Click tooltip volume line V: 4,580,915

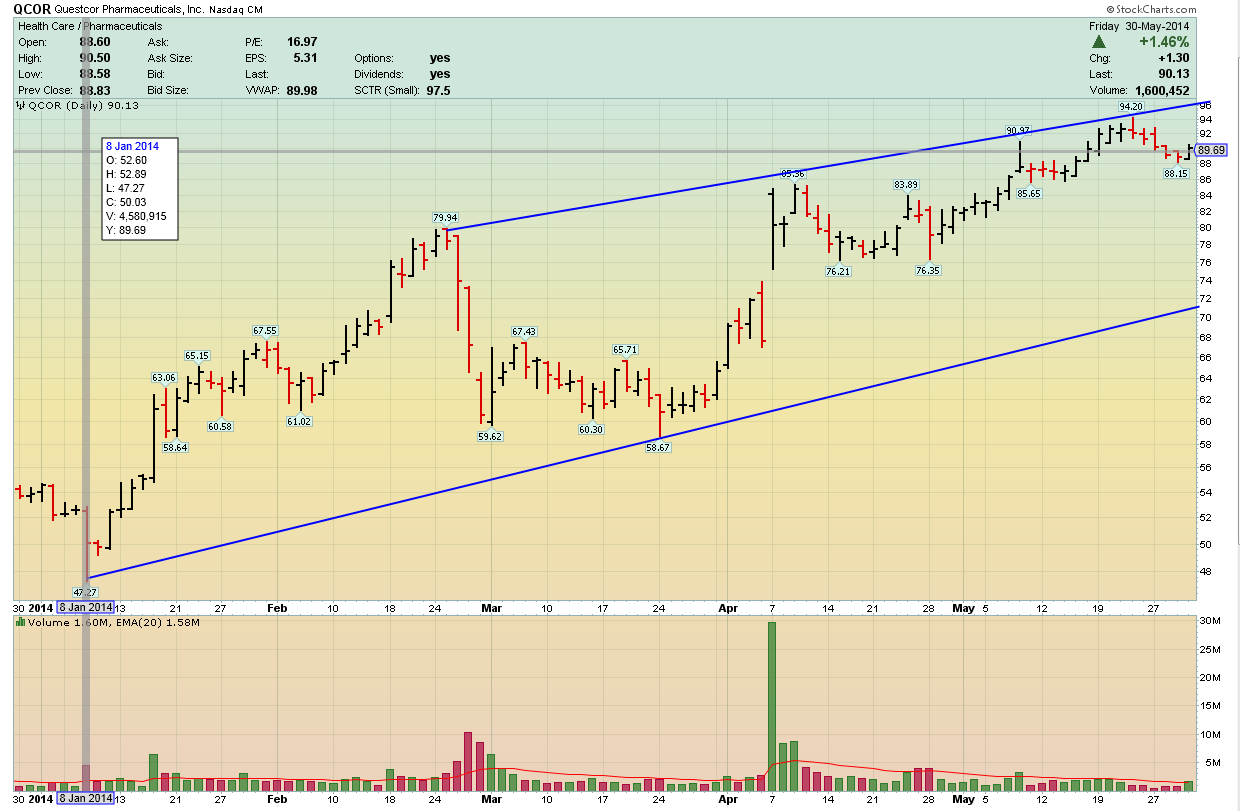(x=137, y=216)
